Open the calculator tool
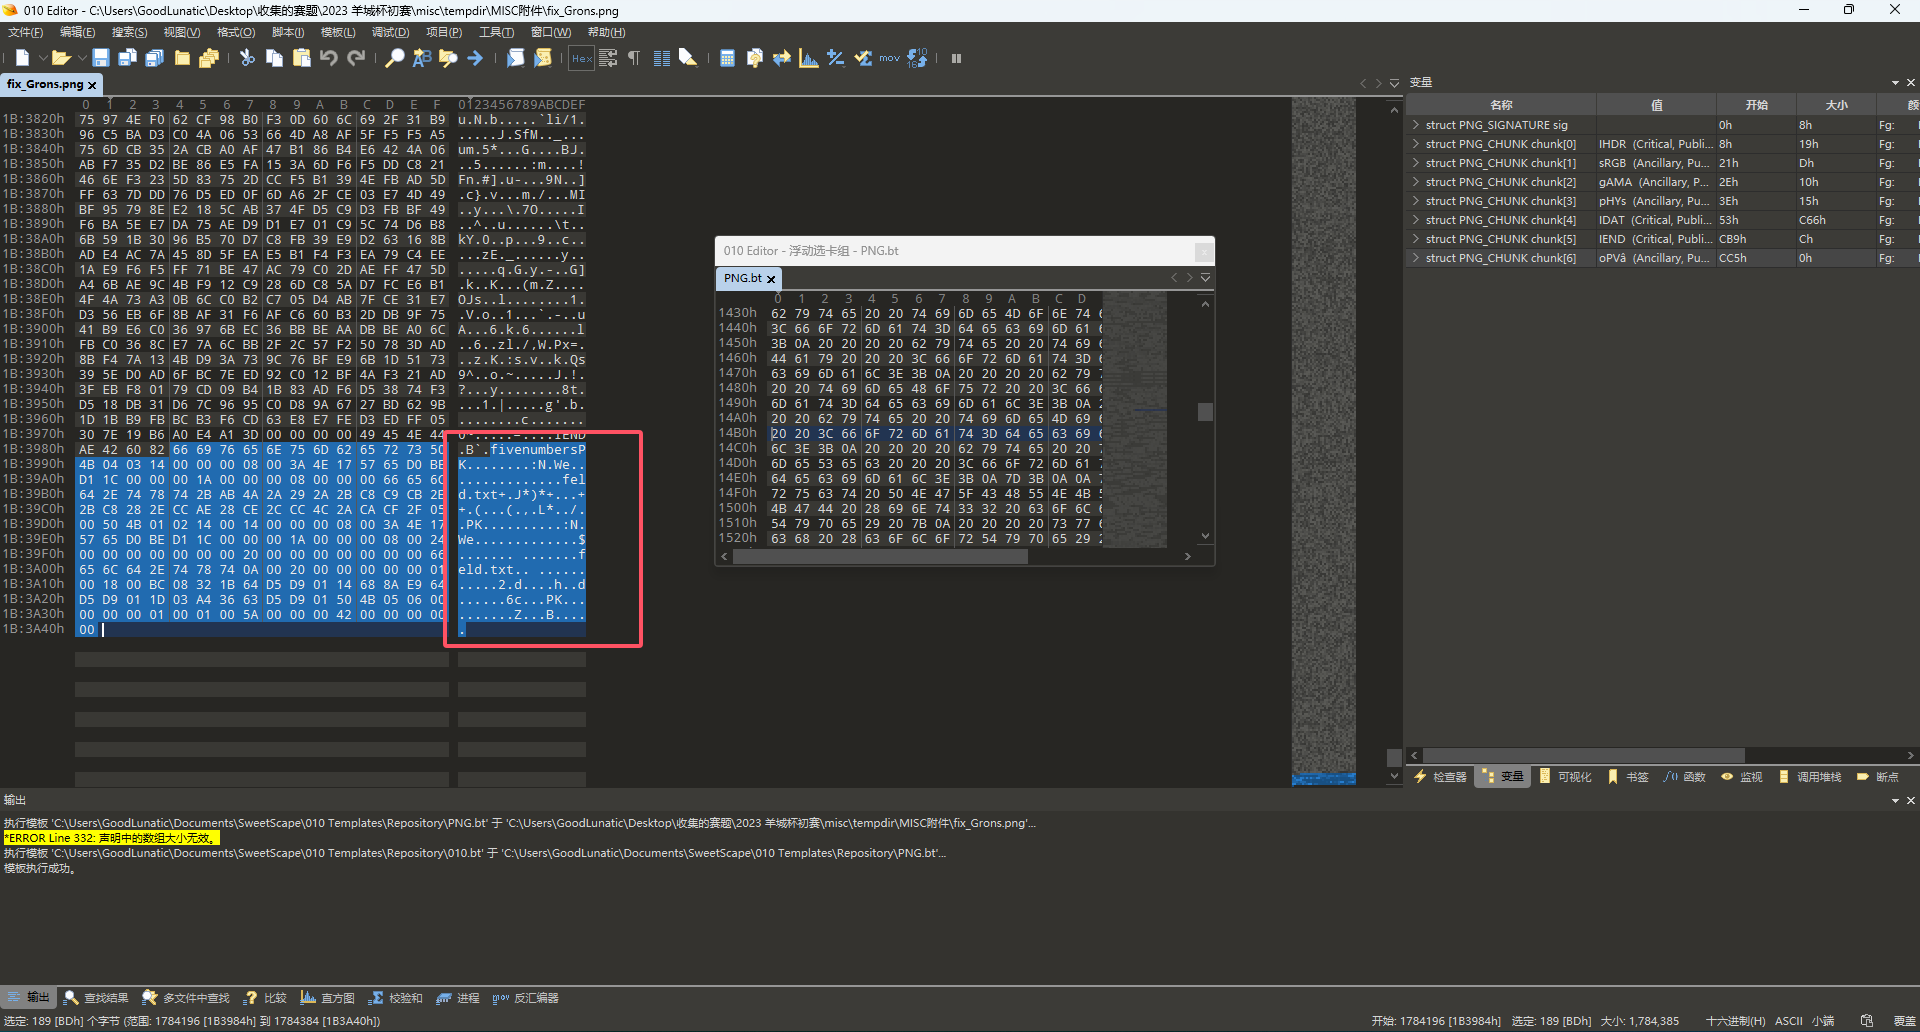The width and height of the screenshot is (1920, 1032). [x=728, y=58]
